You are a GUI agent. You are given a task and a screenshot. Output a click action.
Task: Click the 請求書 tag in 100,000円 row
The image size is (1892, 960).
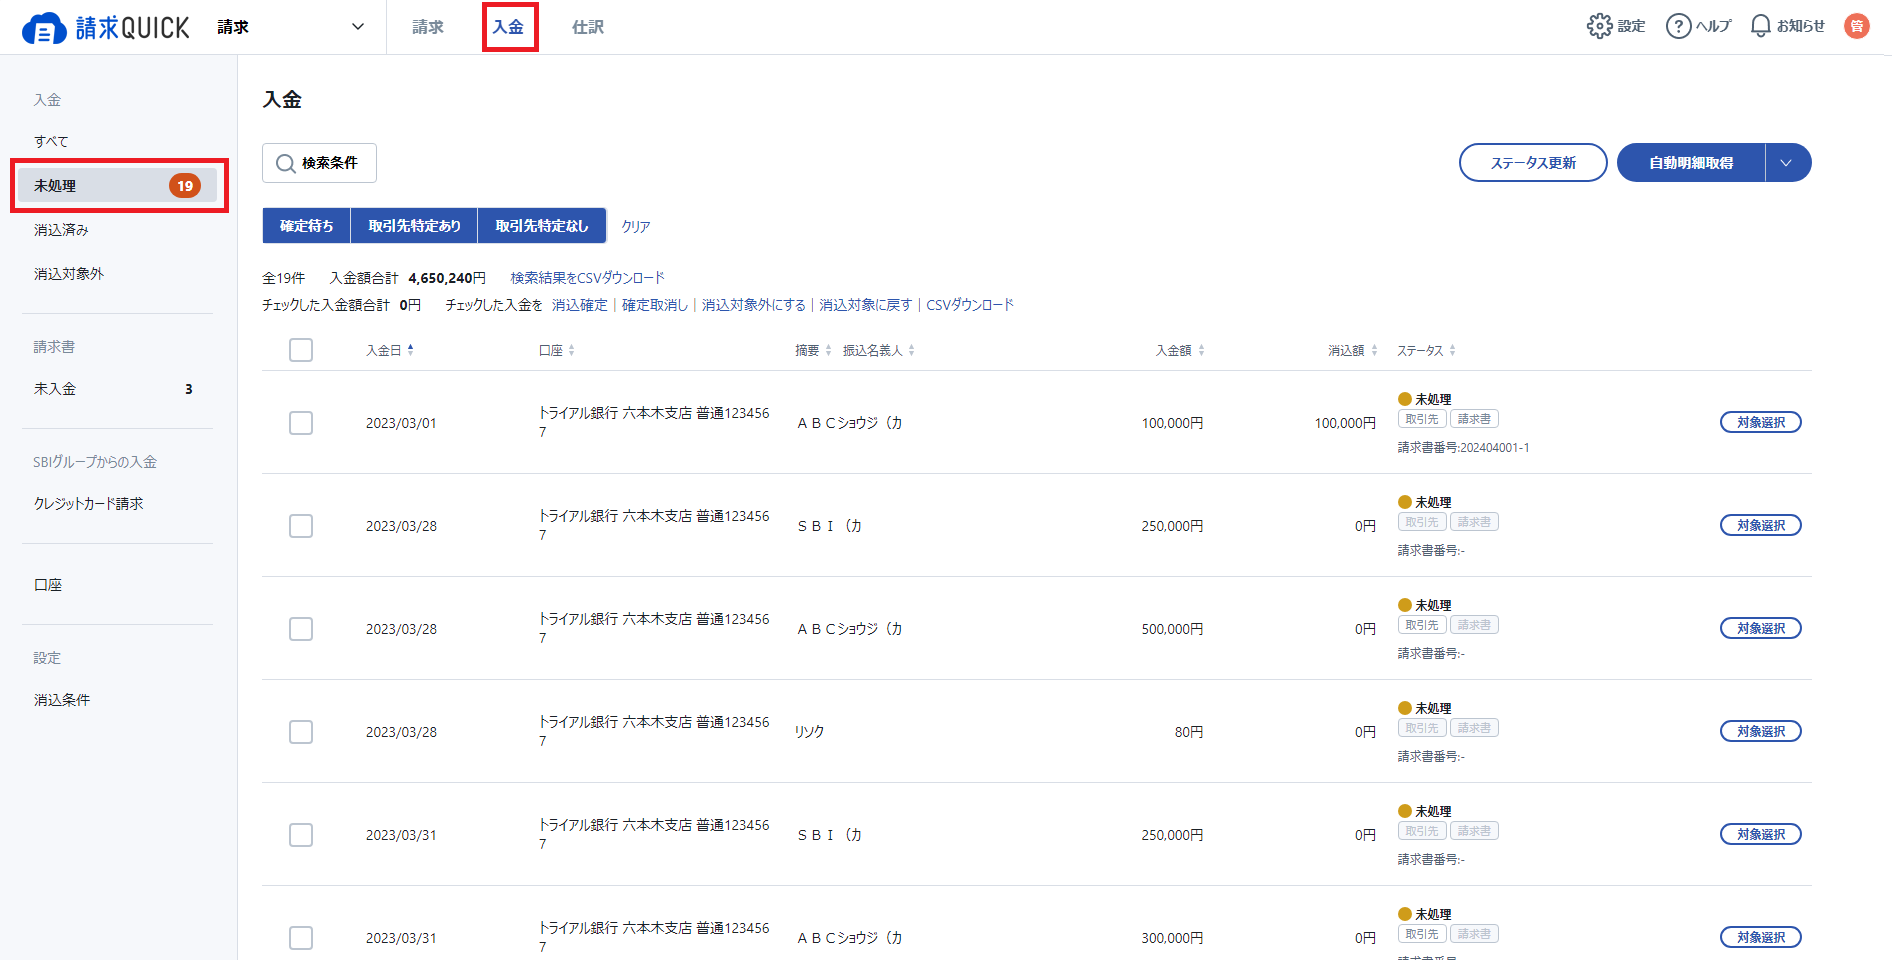(x=1474, y=419)
